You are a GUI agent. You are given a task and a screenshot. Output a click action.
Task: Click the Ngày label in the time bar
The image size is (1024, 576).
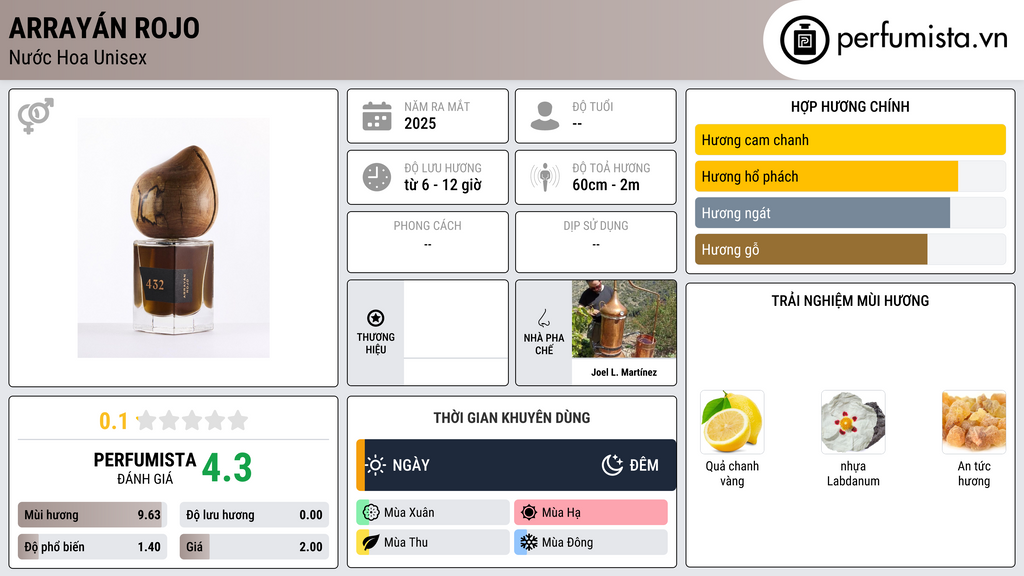click(411, 466)
